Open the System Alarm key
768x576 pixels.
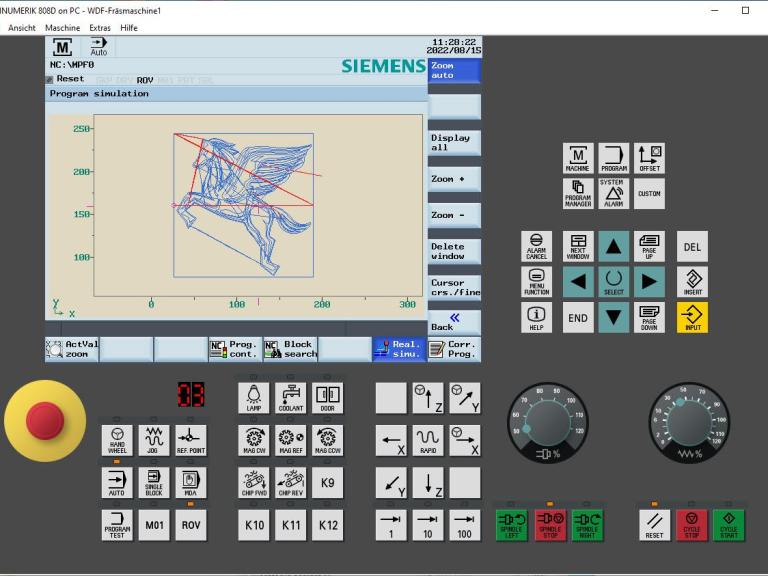(x=614, y=193)
